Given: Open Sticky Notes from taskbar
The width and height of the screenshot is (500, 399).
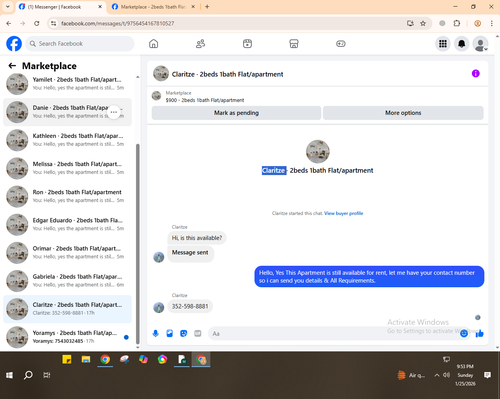Looking at the screenshot, I should [67, 359].
